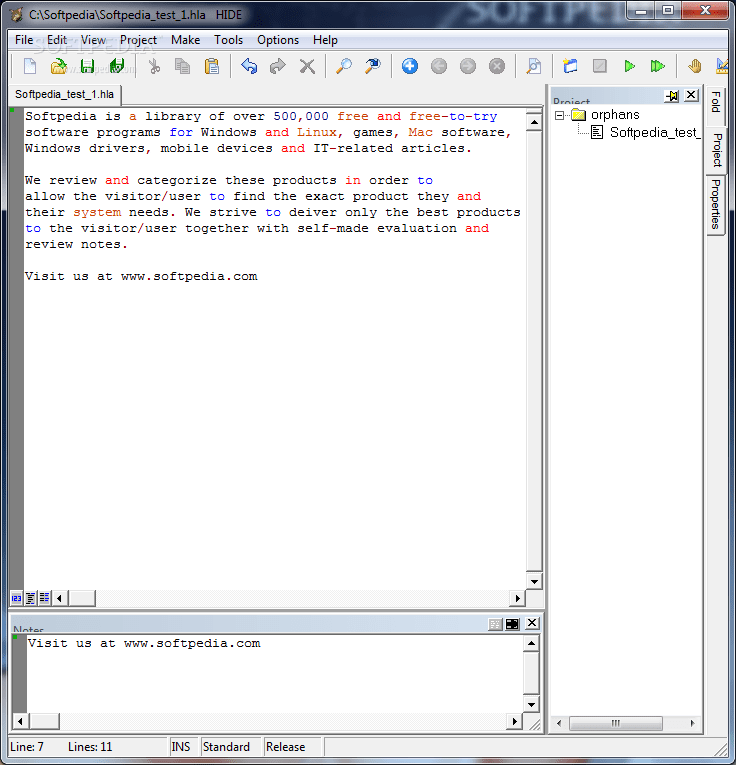Image resolution: width=736 pixels, height=765 pixels.
Task: Click the Project panel horizontal scrollbar thumb
Action: 616,723
